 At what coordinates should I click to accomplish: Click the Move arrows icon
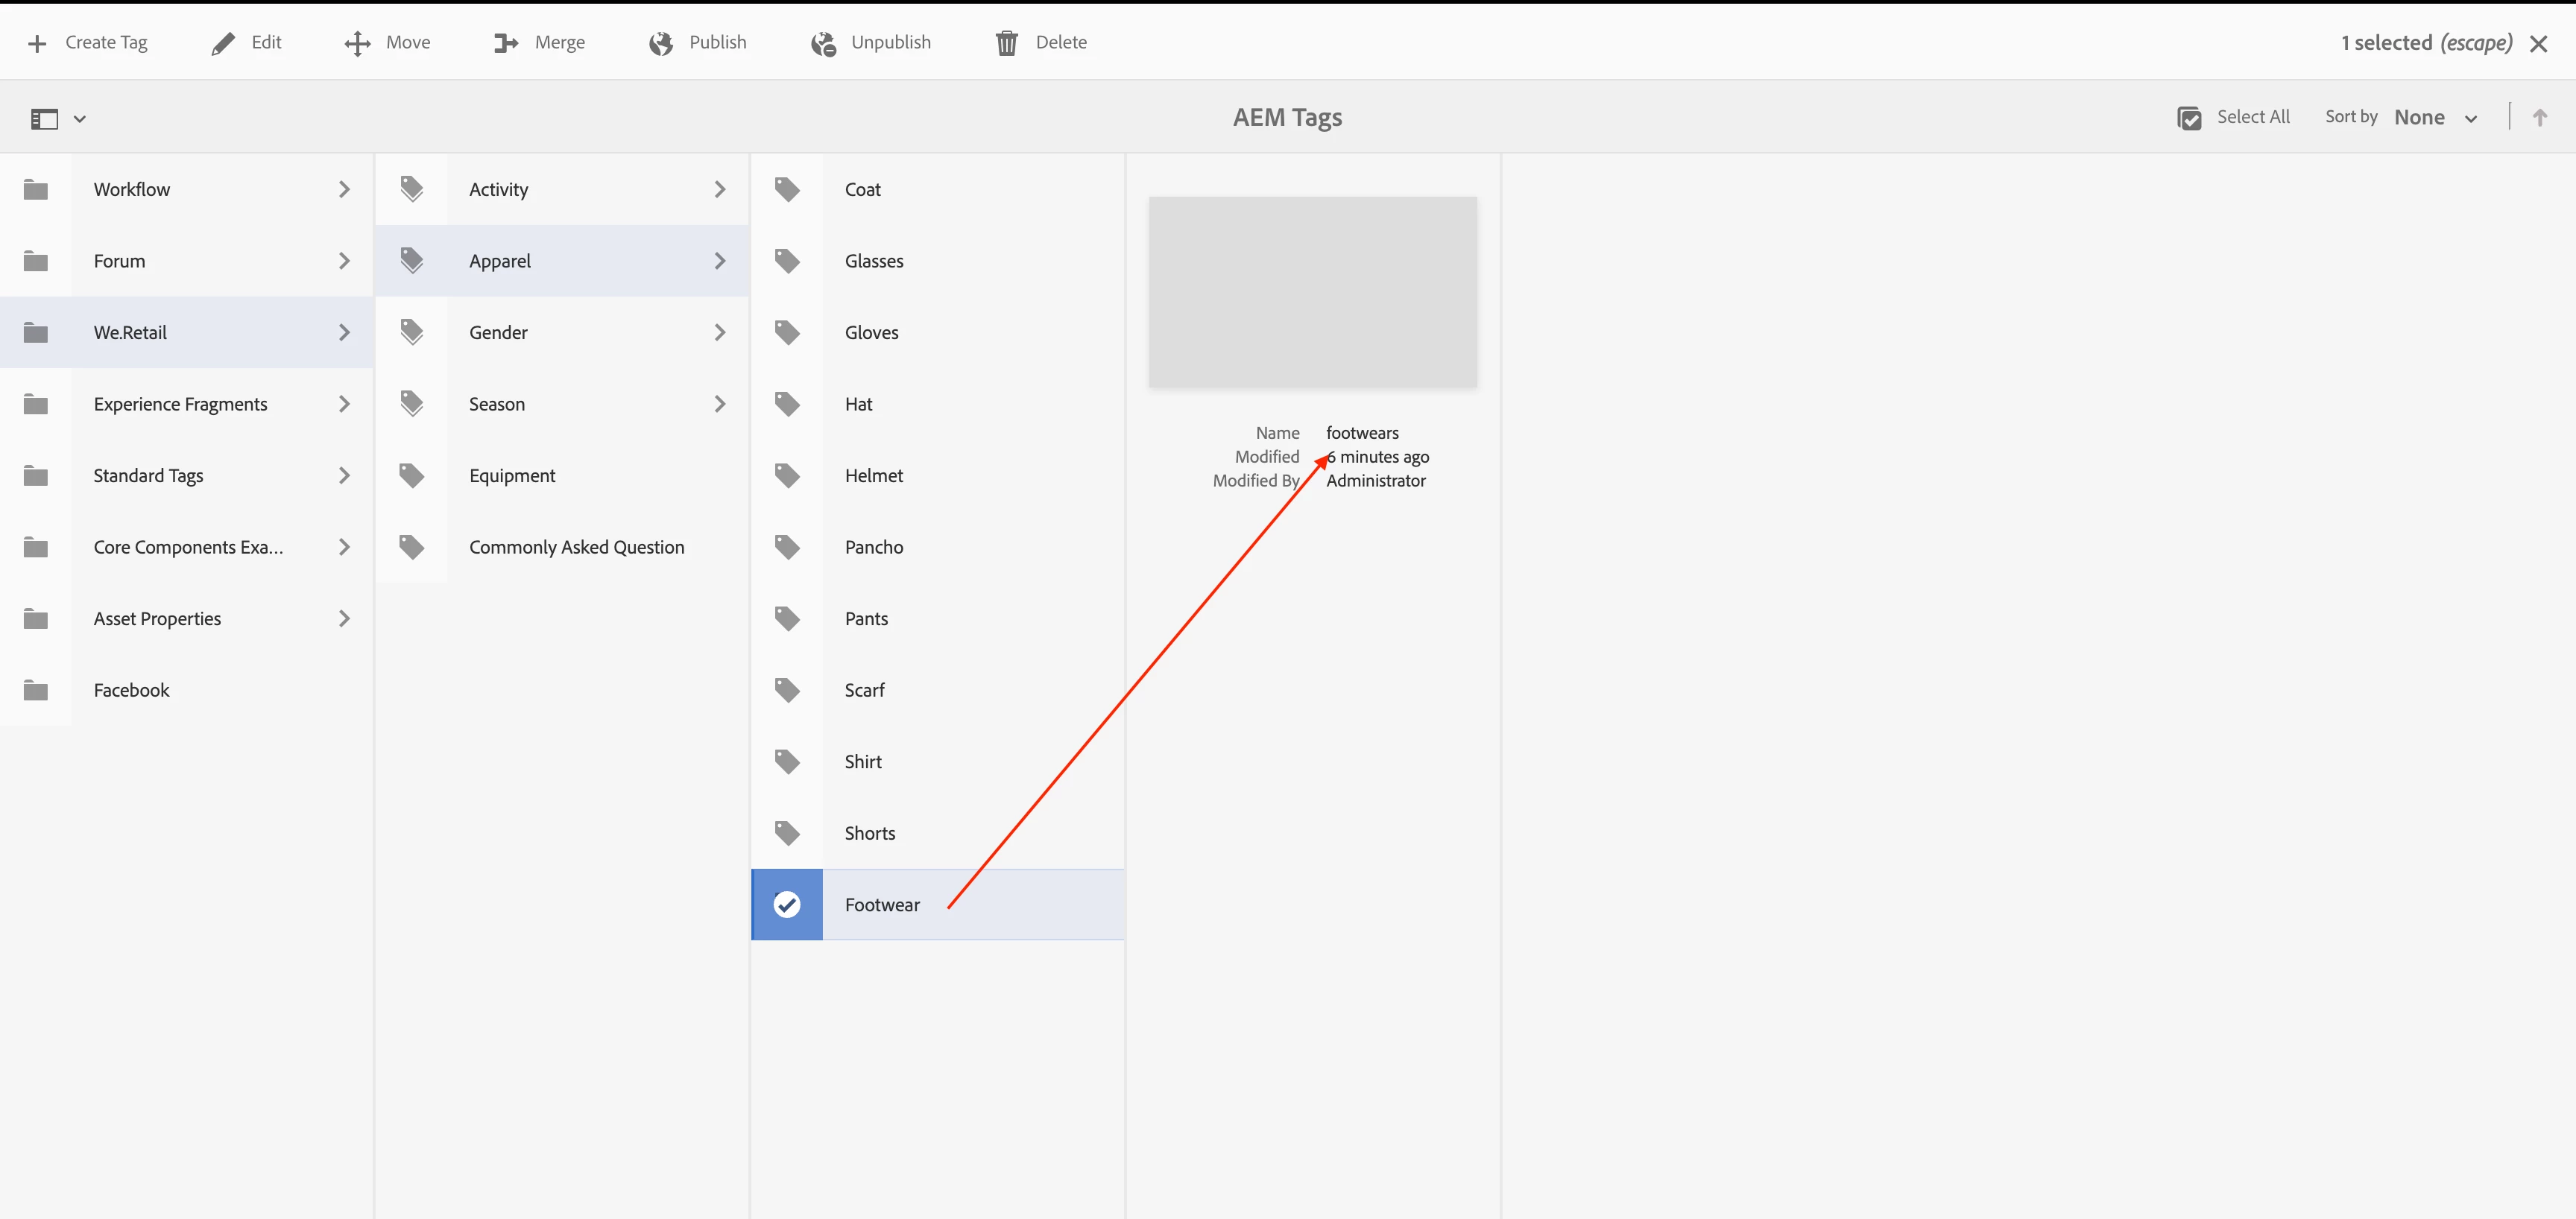point(357,43)
